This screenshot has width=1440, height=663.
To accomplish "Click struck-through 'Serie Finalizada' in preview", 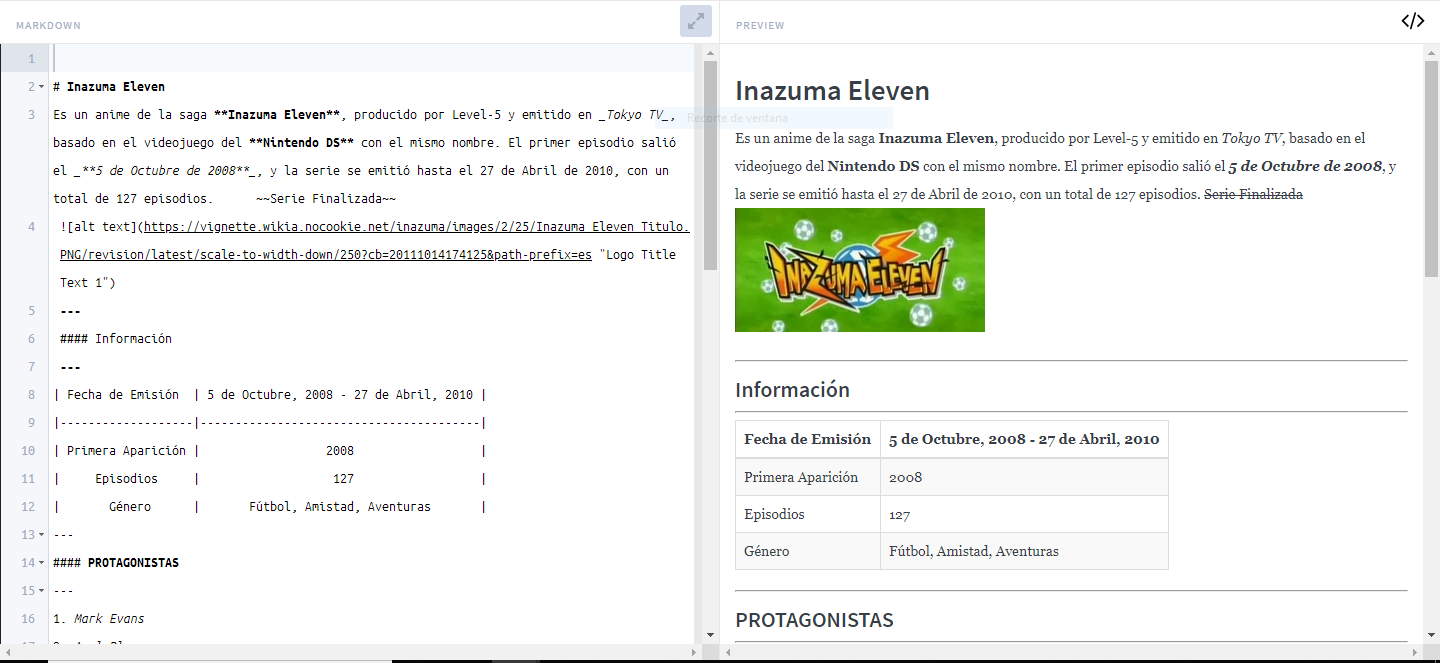I will (x=1253, y=194).
